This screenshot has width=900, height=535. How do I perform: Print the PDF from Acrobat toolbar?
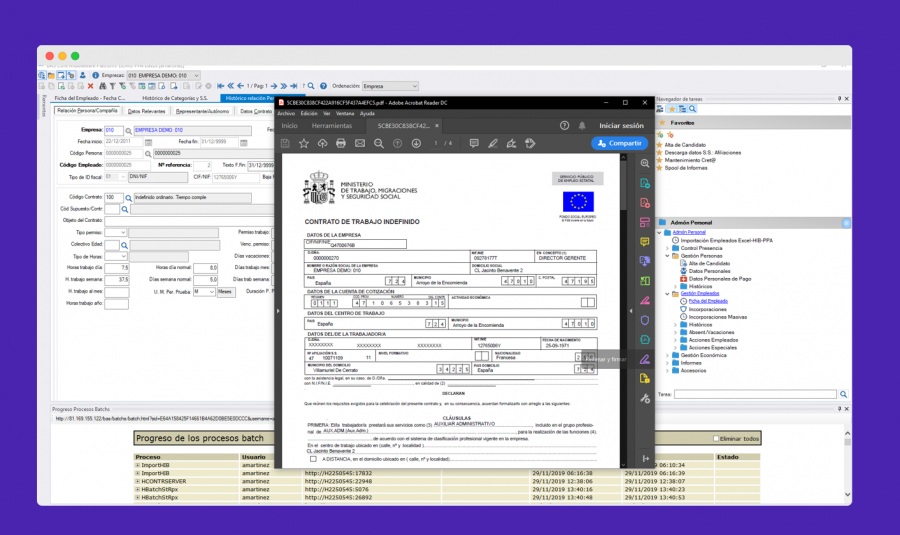[341, 144]
